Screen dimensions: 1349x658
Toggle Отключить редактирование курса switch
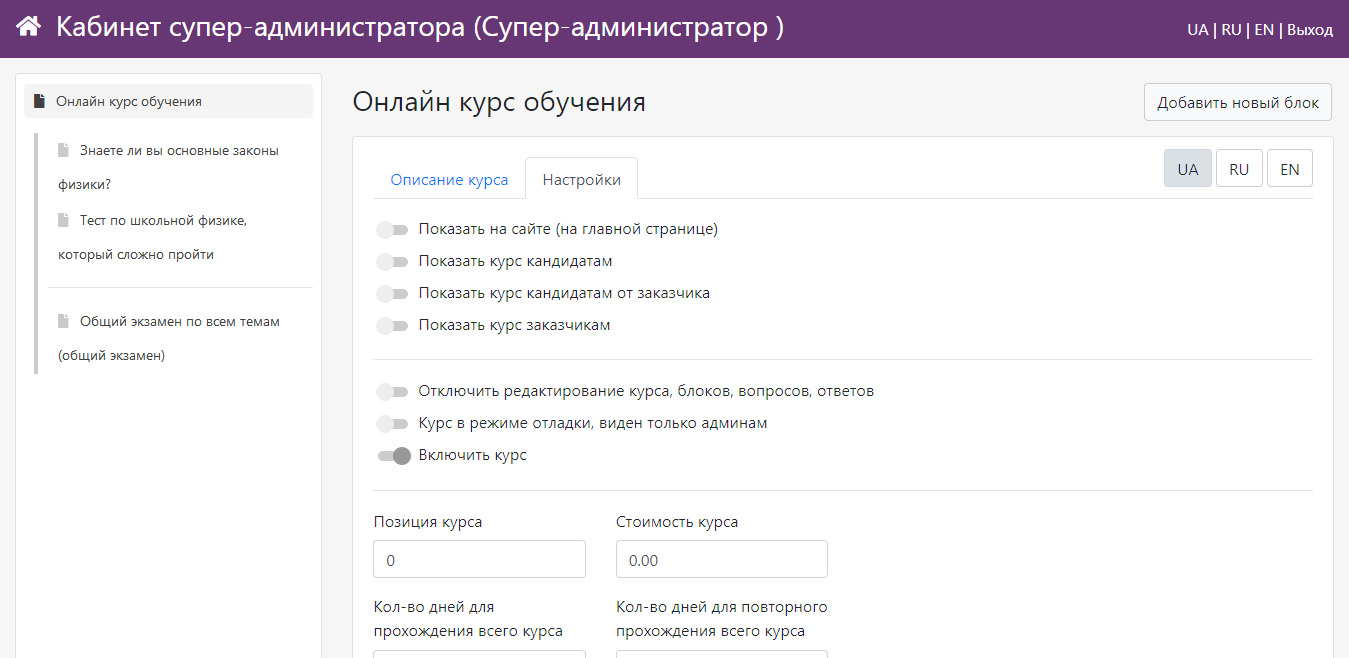392,392
